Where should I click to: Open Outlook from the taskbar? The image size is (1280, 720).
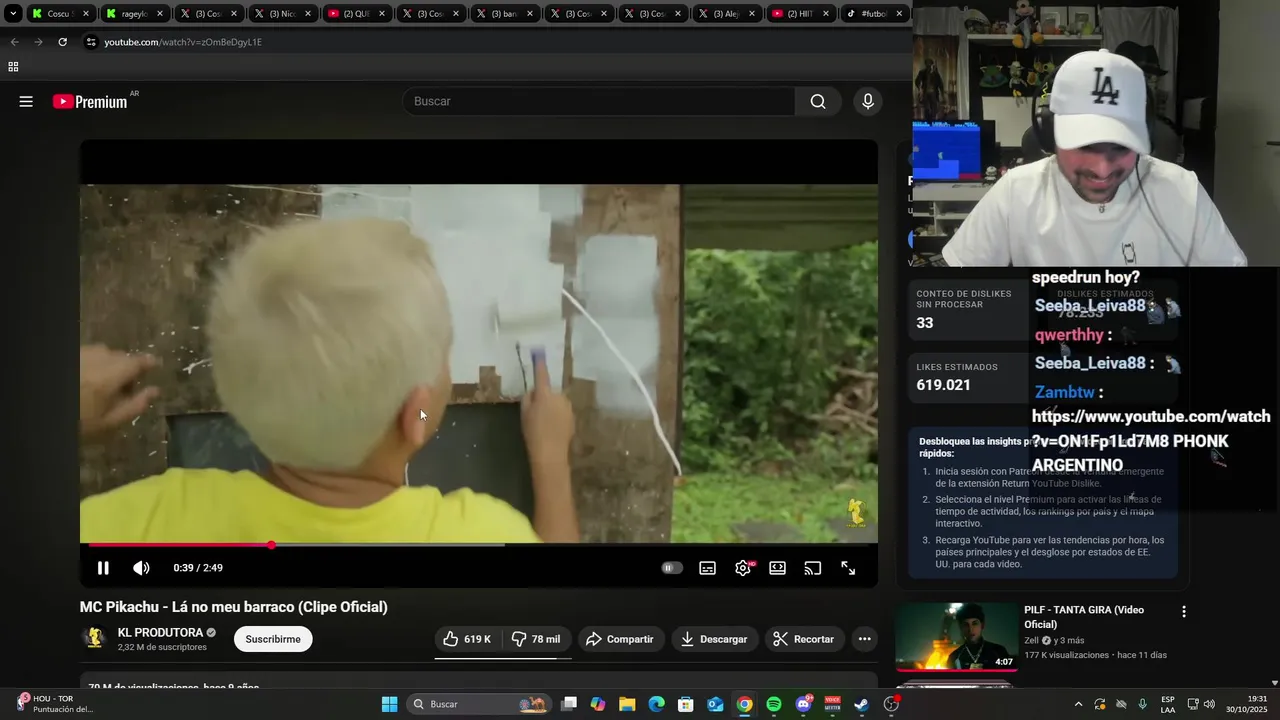(715, 704)
